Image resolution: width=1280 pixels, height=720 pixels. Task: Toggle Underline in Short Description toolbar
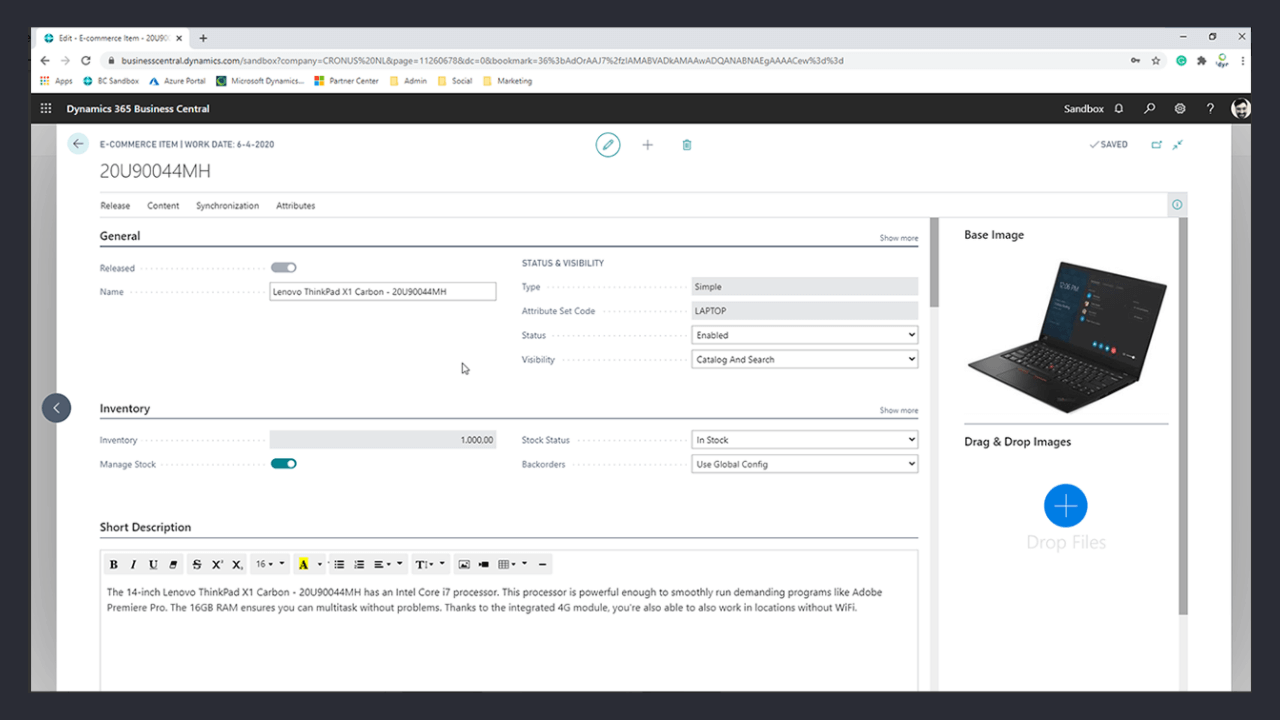point(153,565)
